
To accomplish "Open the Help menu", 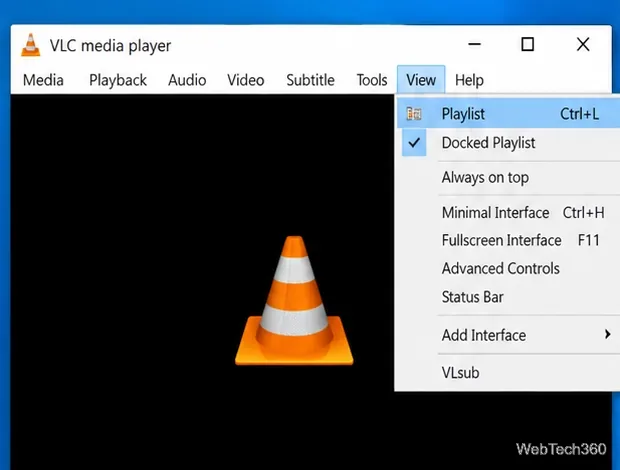I will [469, 80].
